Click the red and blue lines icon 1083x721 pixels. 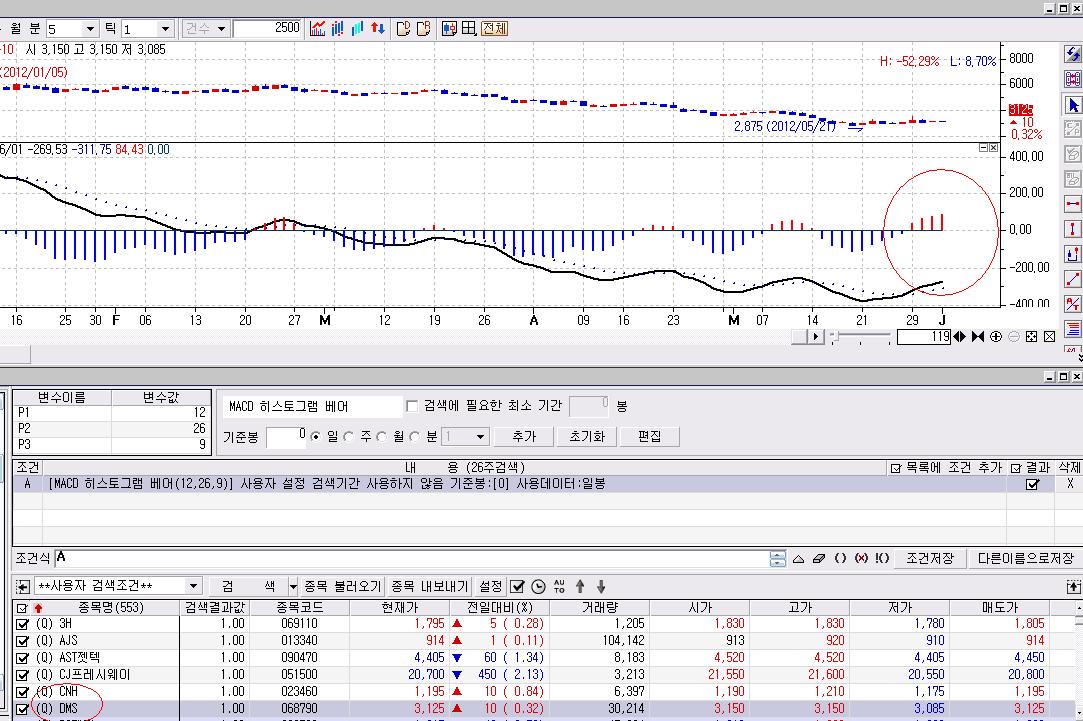point(1073,329)
